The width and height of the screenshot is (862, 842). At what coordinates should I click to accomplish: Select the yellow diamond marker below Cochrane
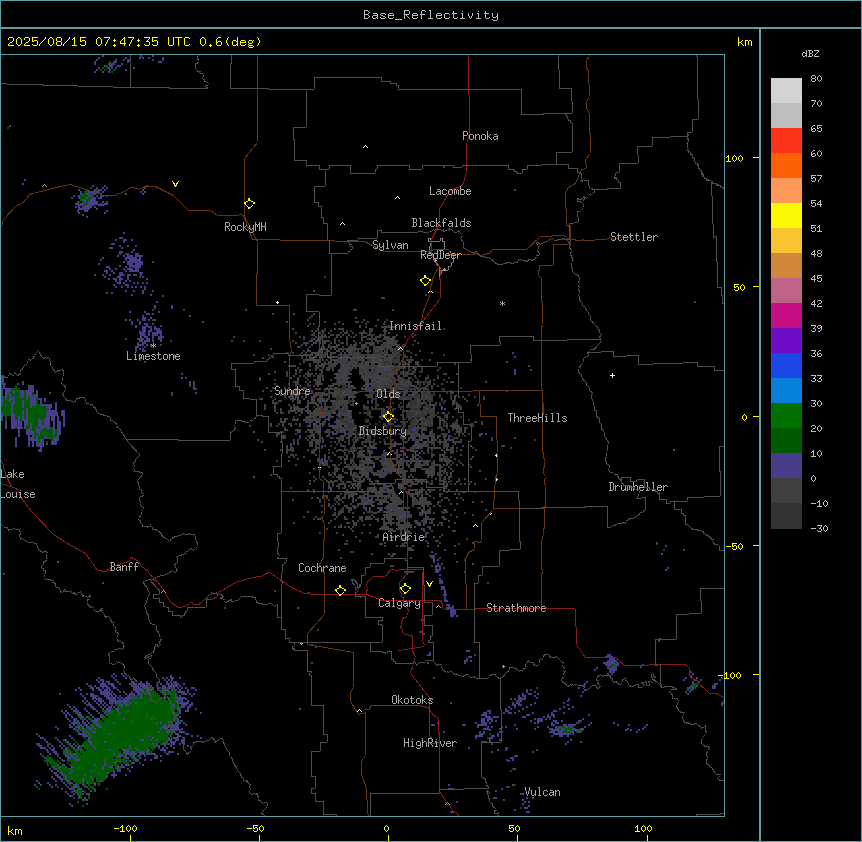(x=340, y=590)
